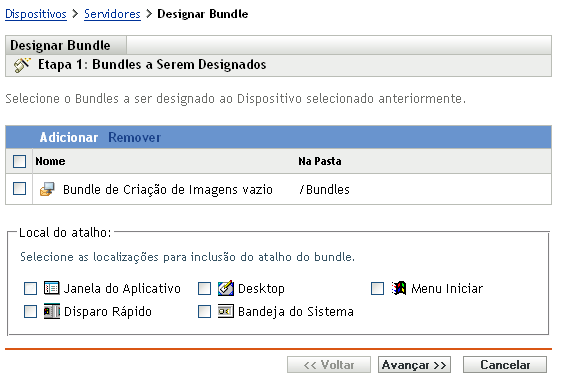Click the imaging bundle icon in the table row
This screenshot has width=573, height=377.
click(47, 189)
